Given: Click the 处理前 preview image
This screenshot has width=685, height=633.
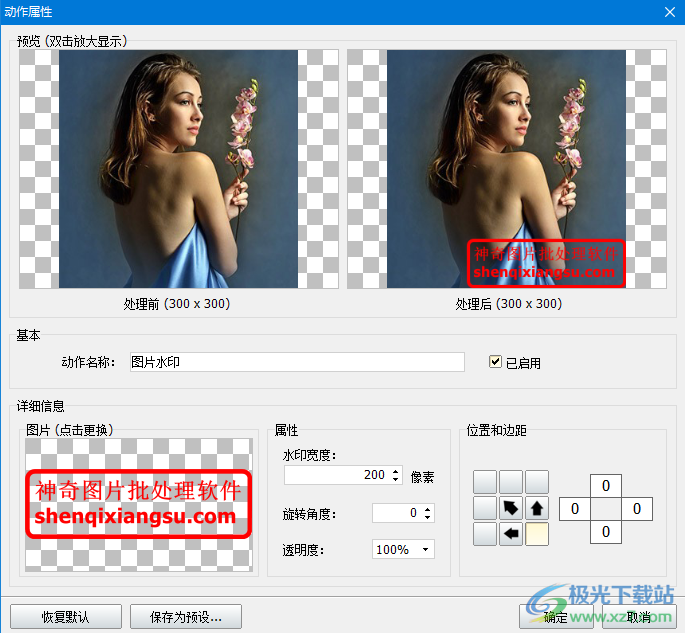Looking at the screenshot, I should click(x=179, y=169).
